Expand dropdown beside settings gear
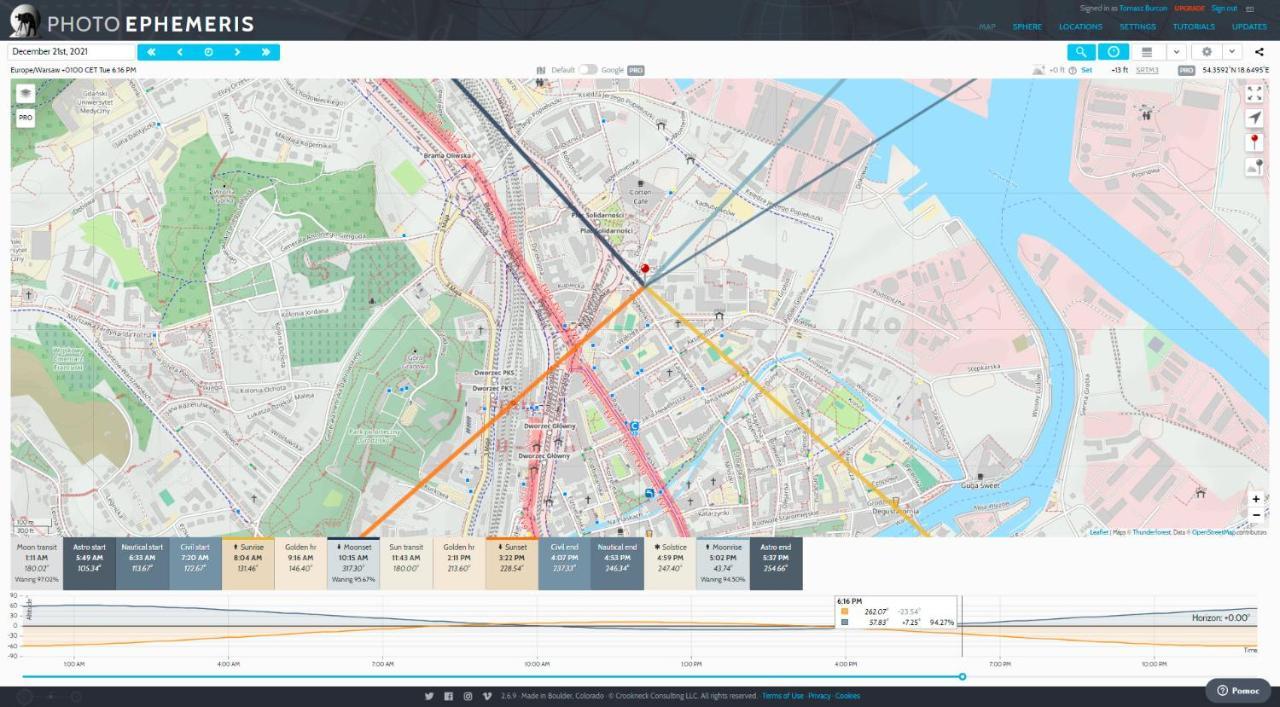This screenshot has height=707, width=1280. tap(1232, 52)
